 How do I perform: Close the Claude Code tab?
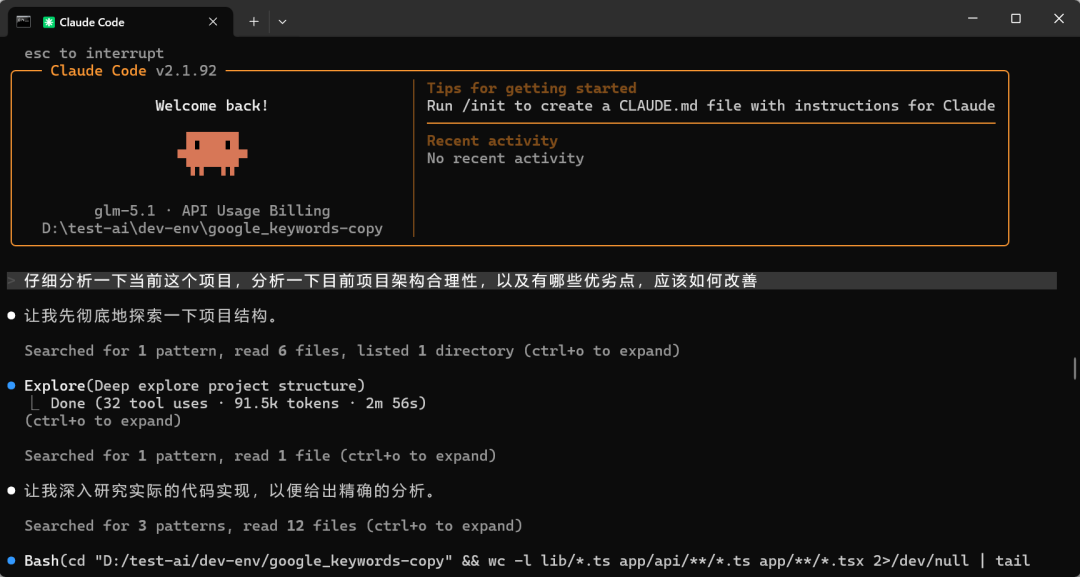213,22
